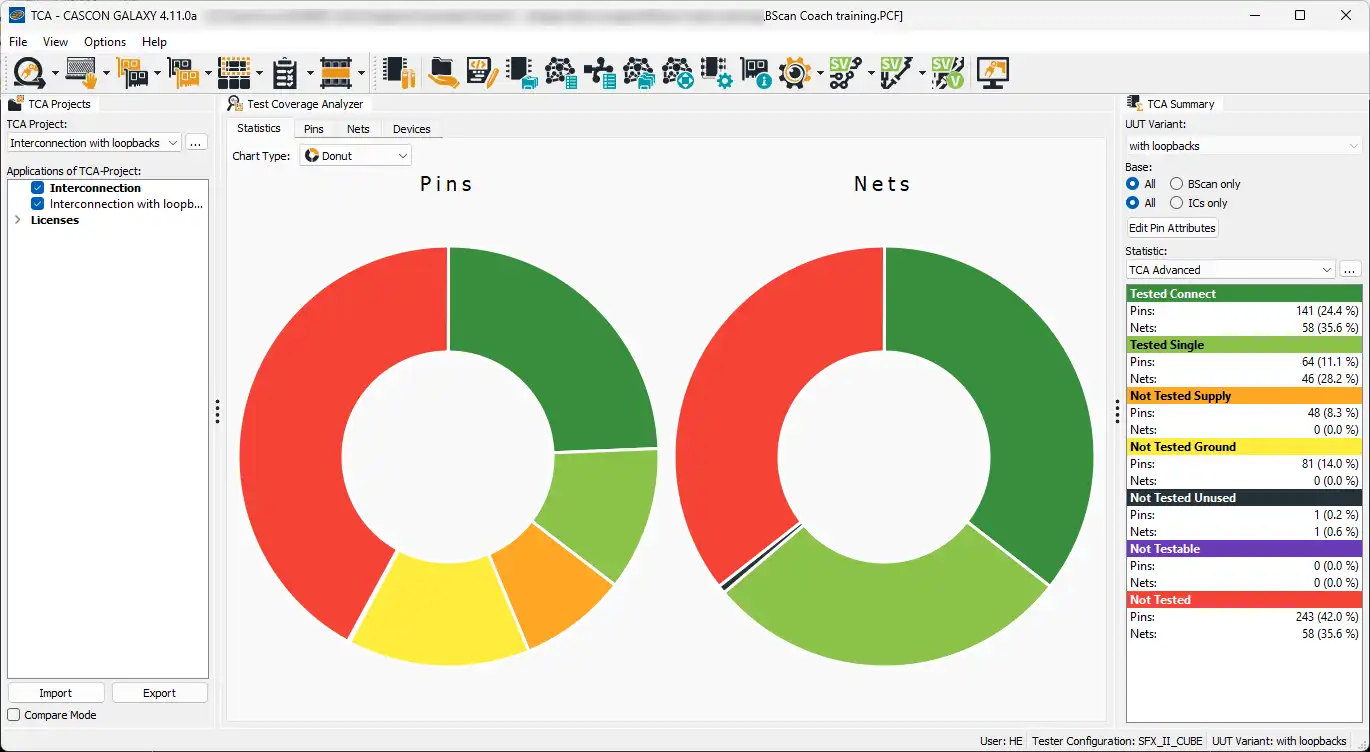
Task: Click the TCA Summary panel icon
Action: pyautogui.click(x=1135, y=104)
